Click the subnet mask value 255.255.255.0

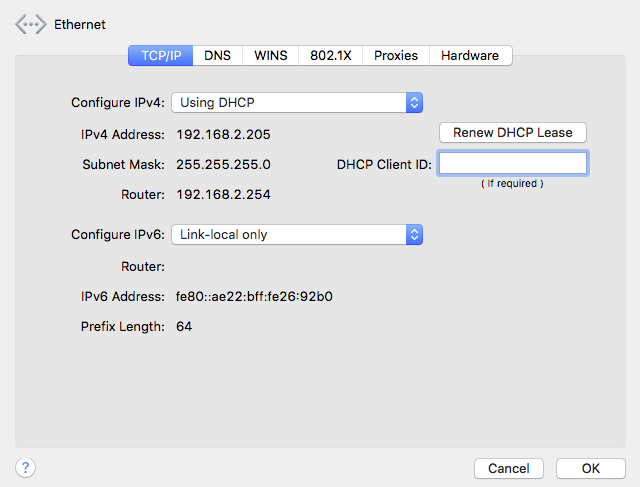pyautogui.click(x=223, y=164)
